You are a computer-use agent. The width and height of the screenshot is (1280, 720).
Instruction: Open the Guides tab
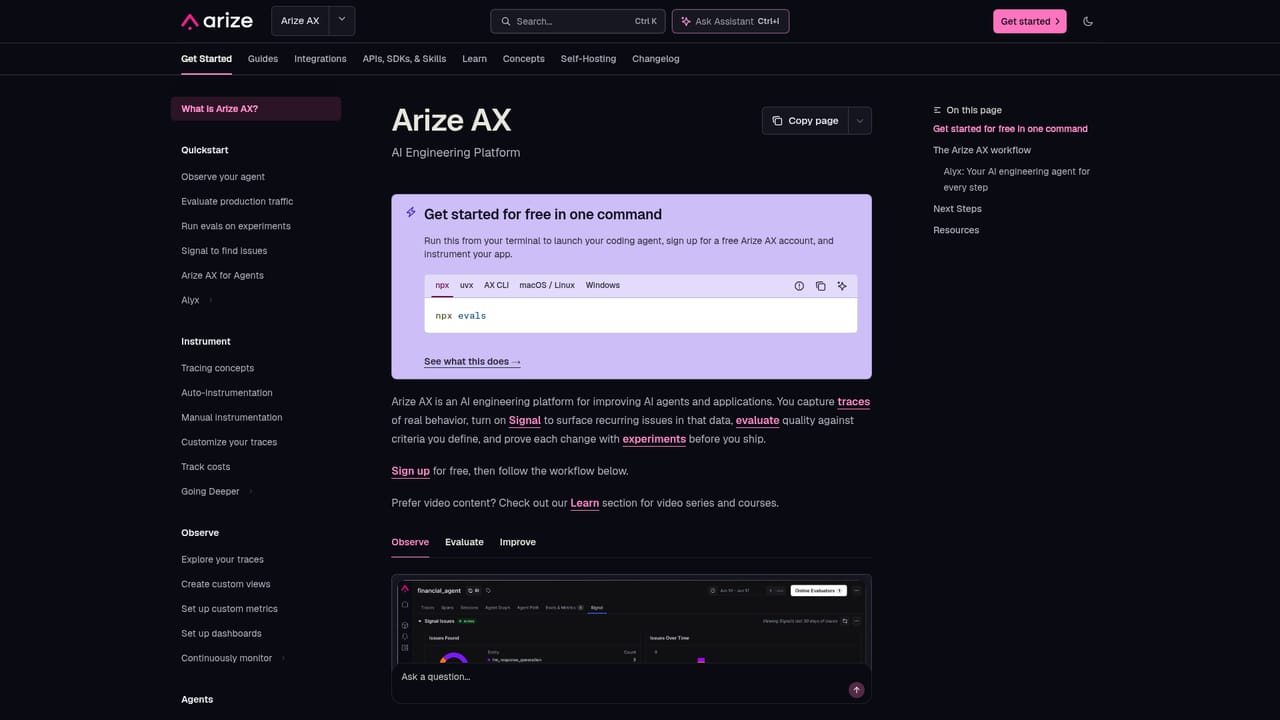point(263,59)
